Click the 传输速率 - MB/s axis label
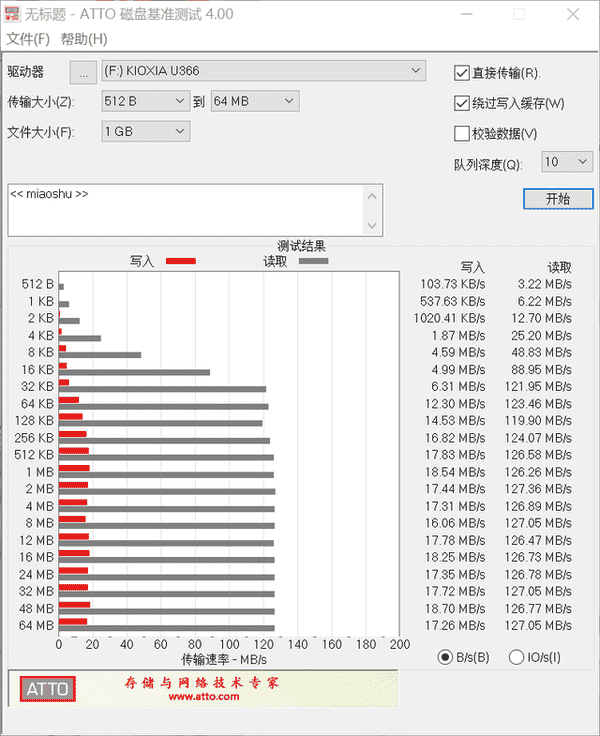600x736 pixels. [x=224, y=660]
